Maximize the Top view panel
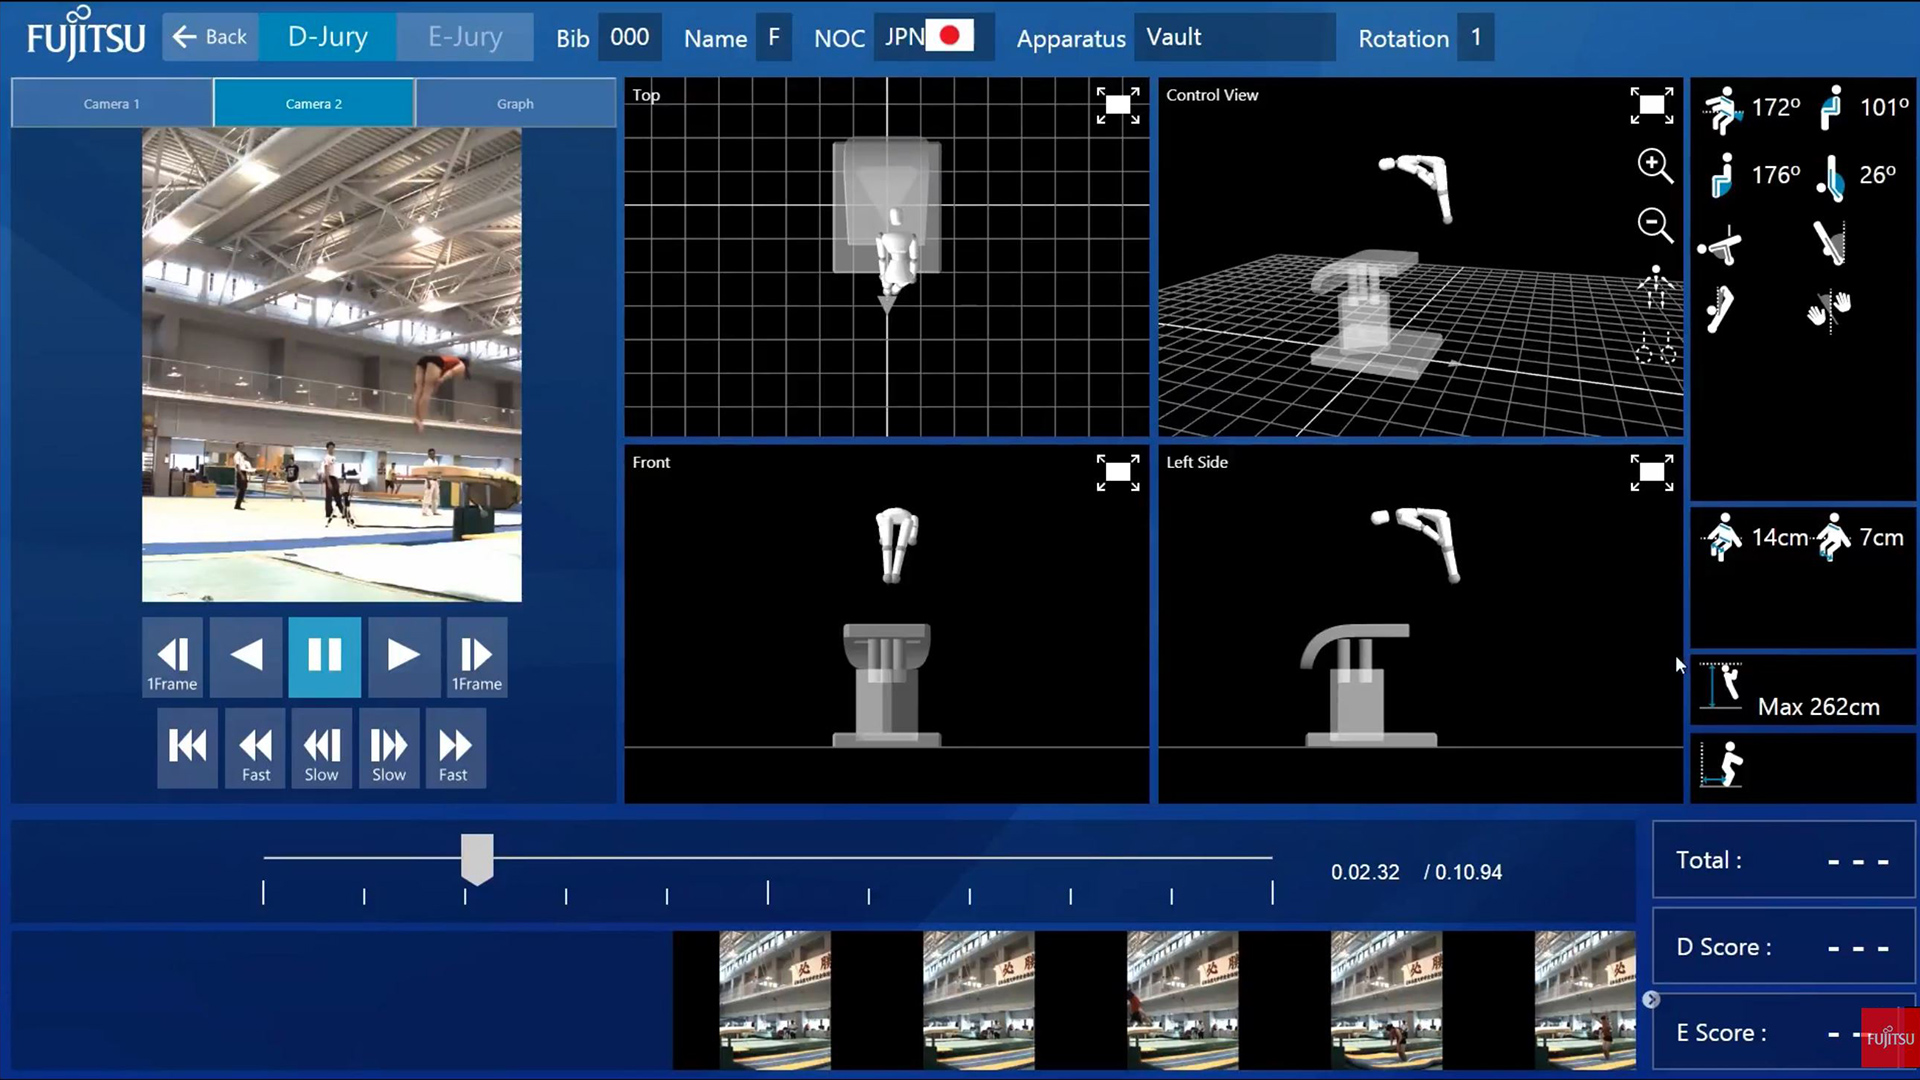 1117,105
